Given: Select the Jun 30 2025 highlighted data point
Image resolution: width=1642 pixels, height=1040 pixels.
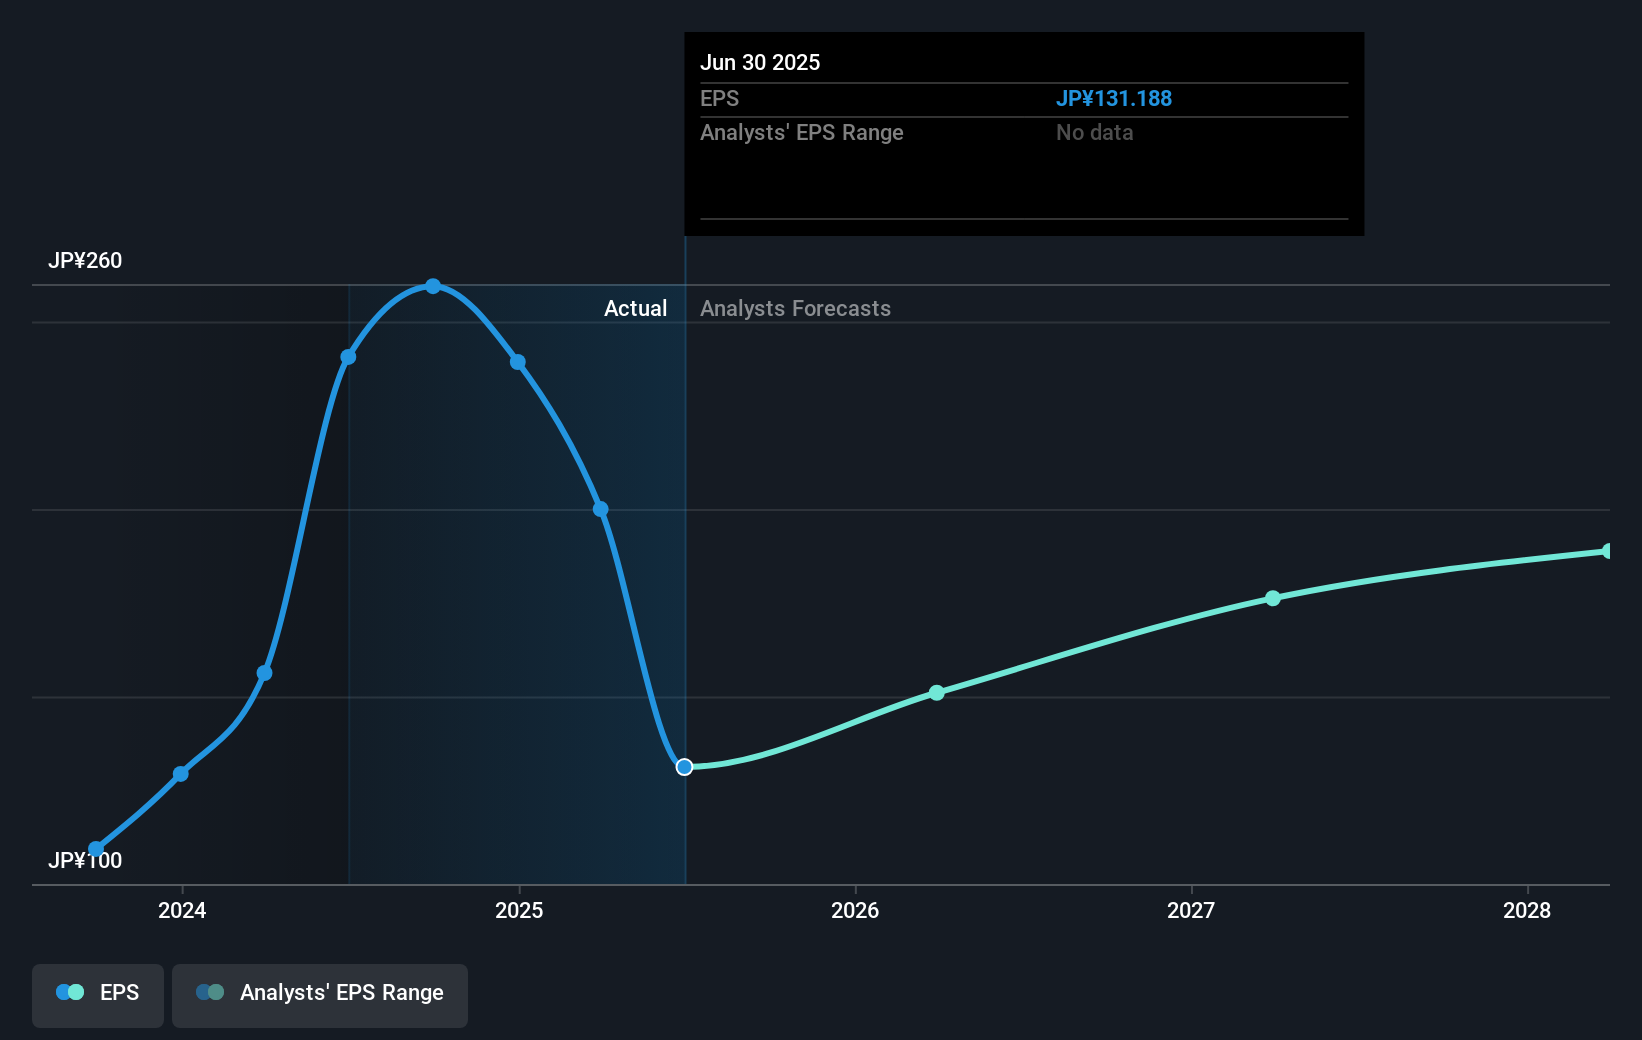Looking at the screenshot, I should (684, 767).
